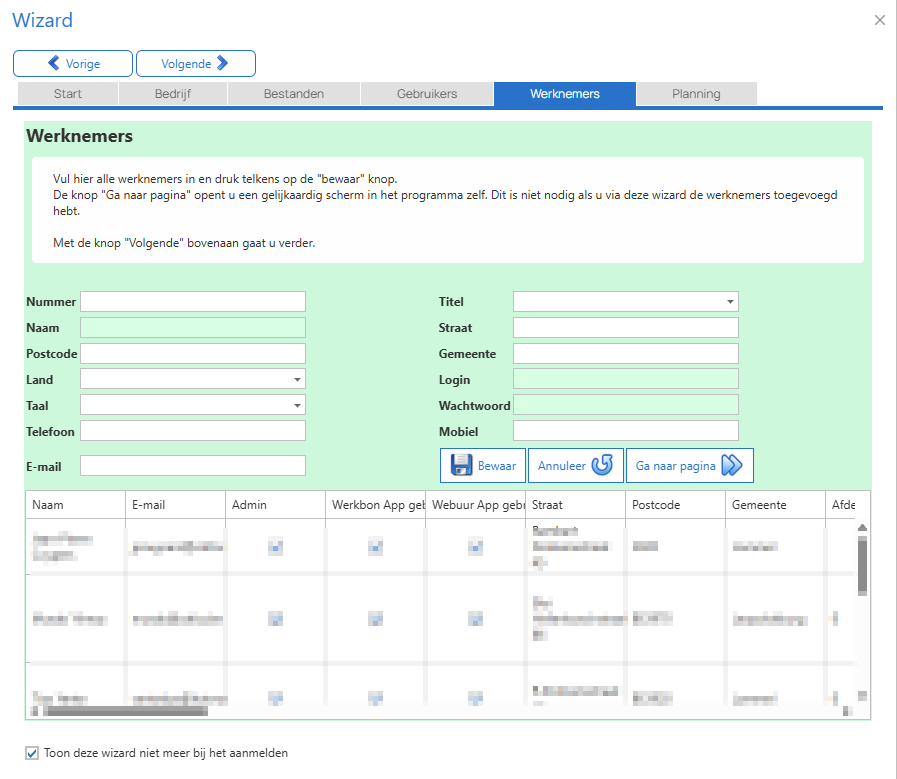Focus the Postcode input field
897x779 pixels.
[x=193, y=353]
